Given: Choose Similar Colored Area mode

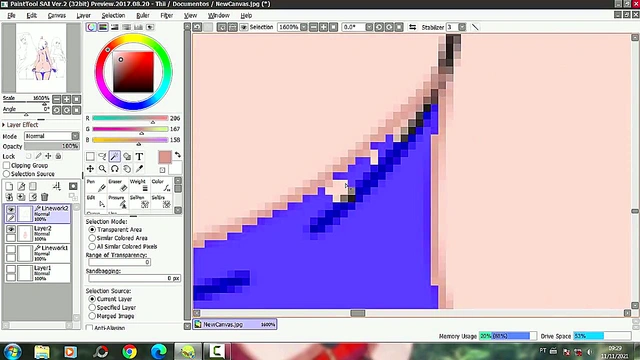Looking at the screenshot, I should coord(92,238).
